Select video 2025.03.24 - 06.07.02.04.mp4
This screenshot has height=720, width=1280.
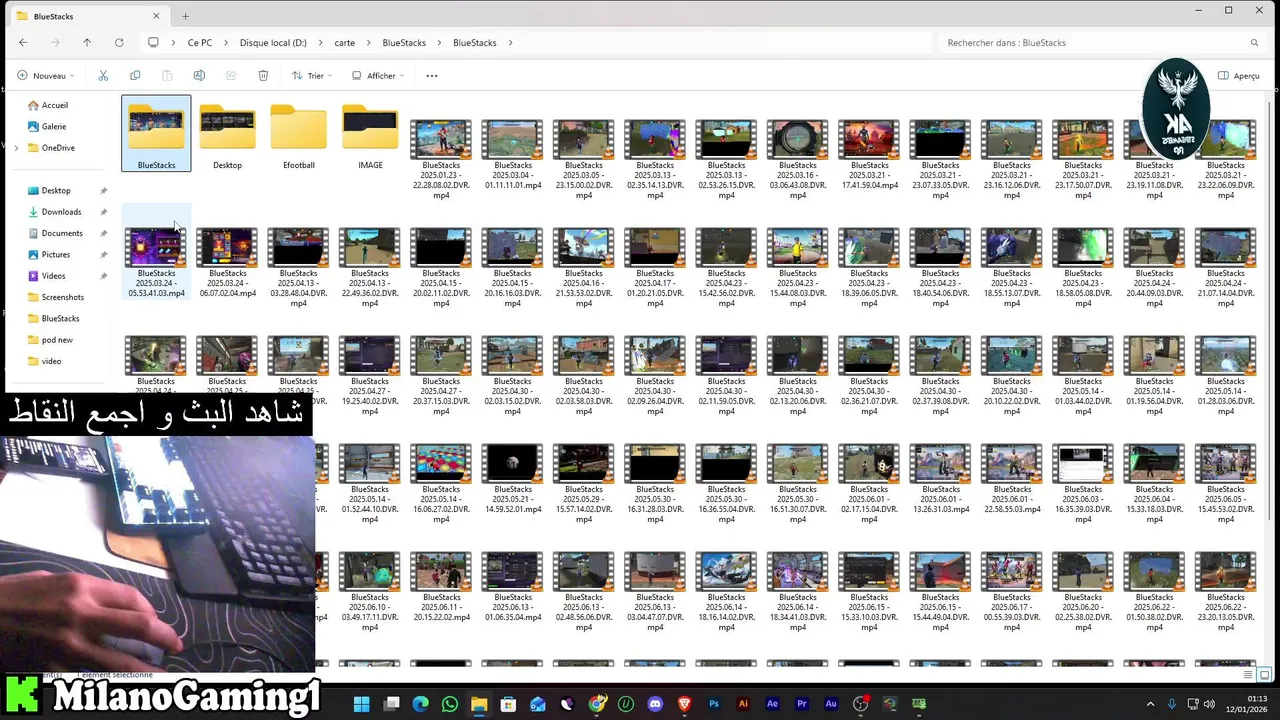[x=228, y=262]
